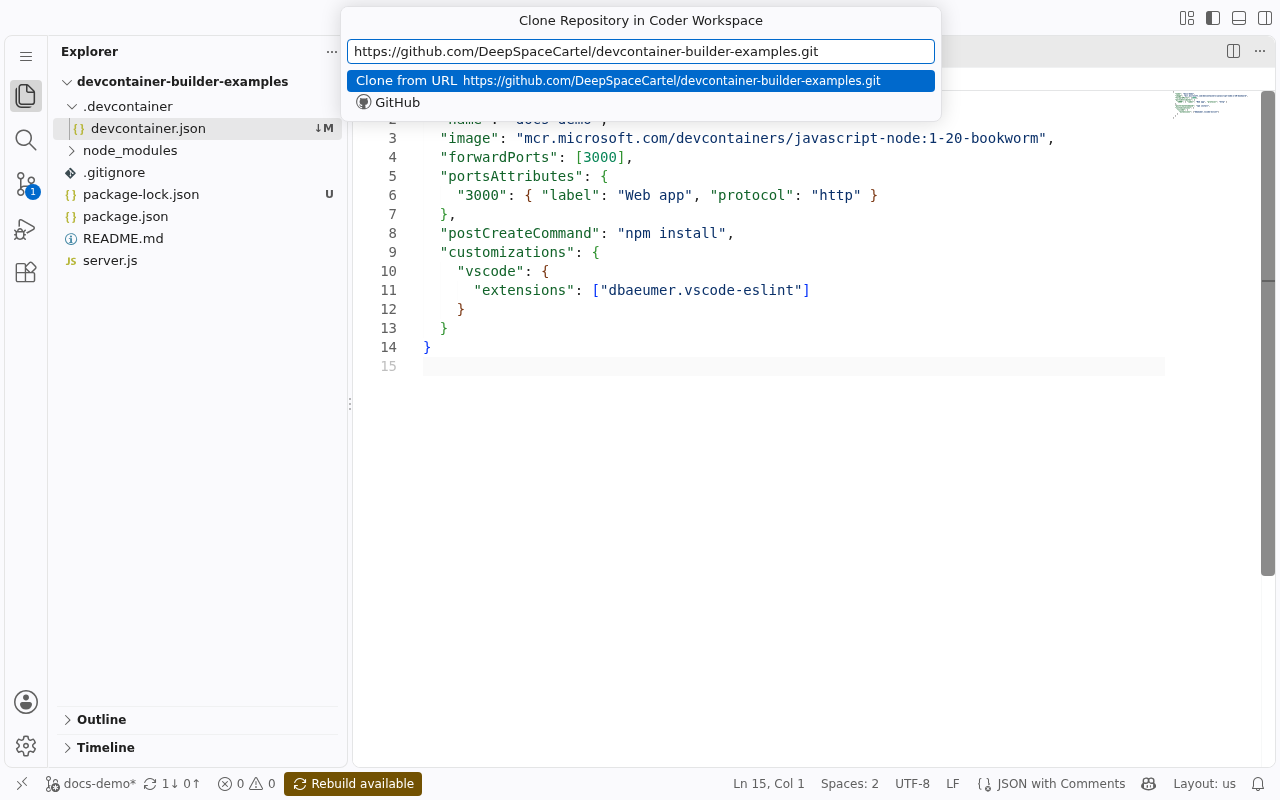This screenshot has height=800, width=1280.
Task: Split the editor to the right
Action: point(1234,51)
